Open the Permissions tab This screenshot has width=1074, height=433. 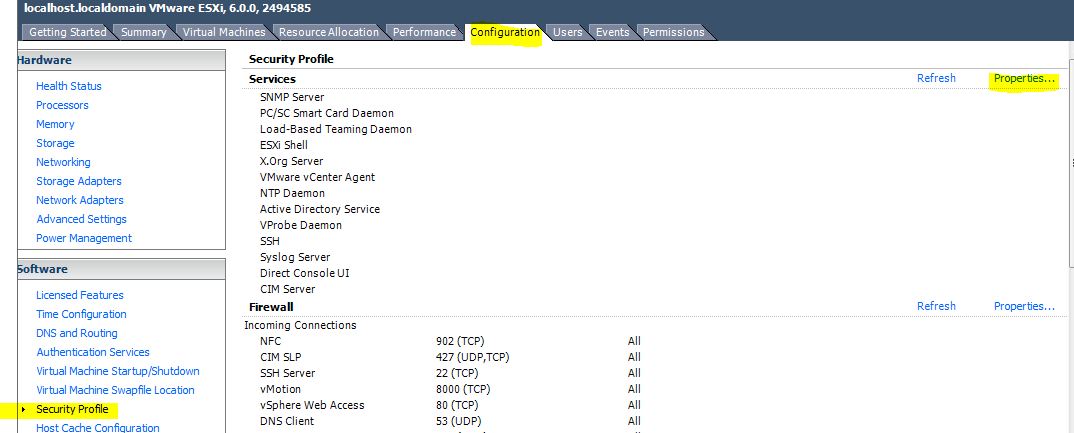[673, 32]
